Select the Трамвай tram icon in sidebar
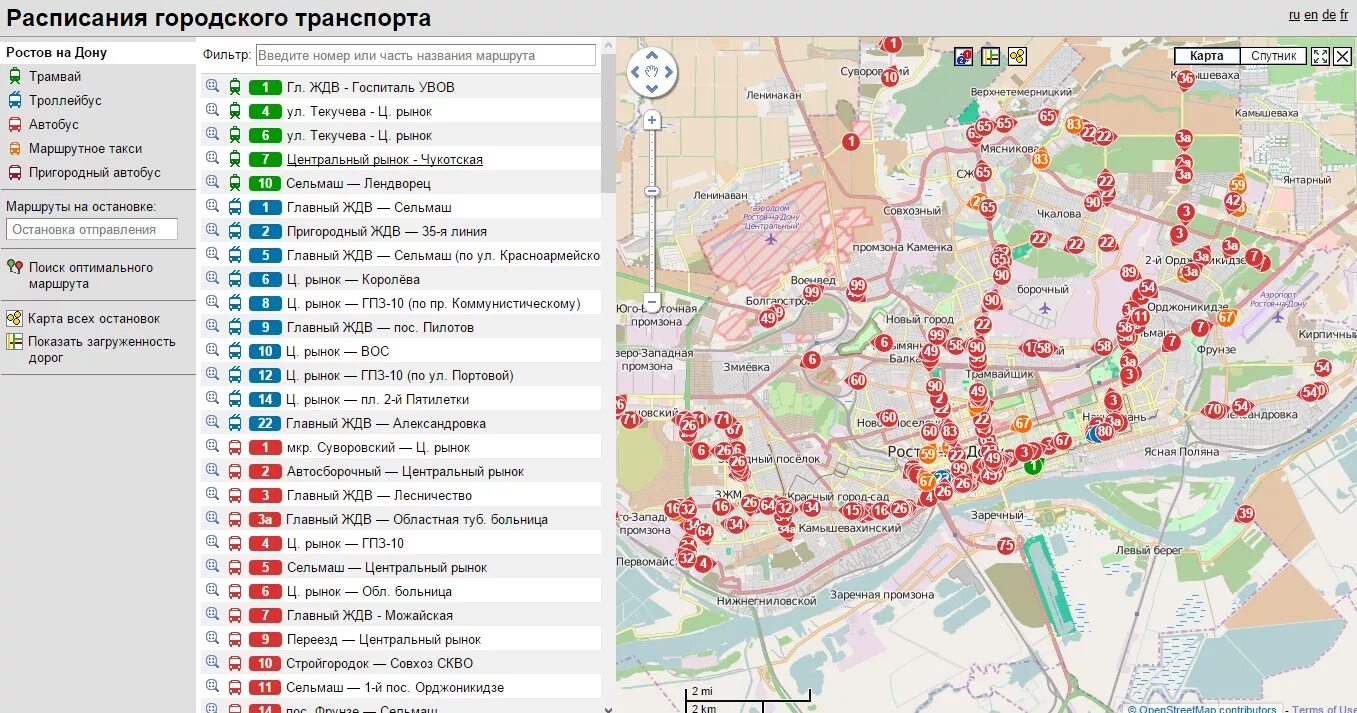This screenshot has height=713, width=1357. coord(15,76)
